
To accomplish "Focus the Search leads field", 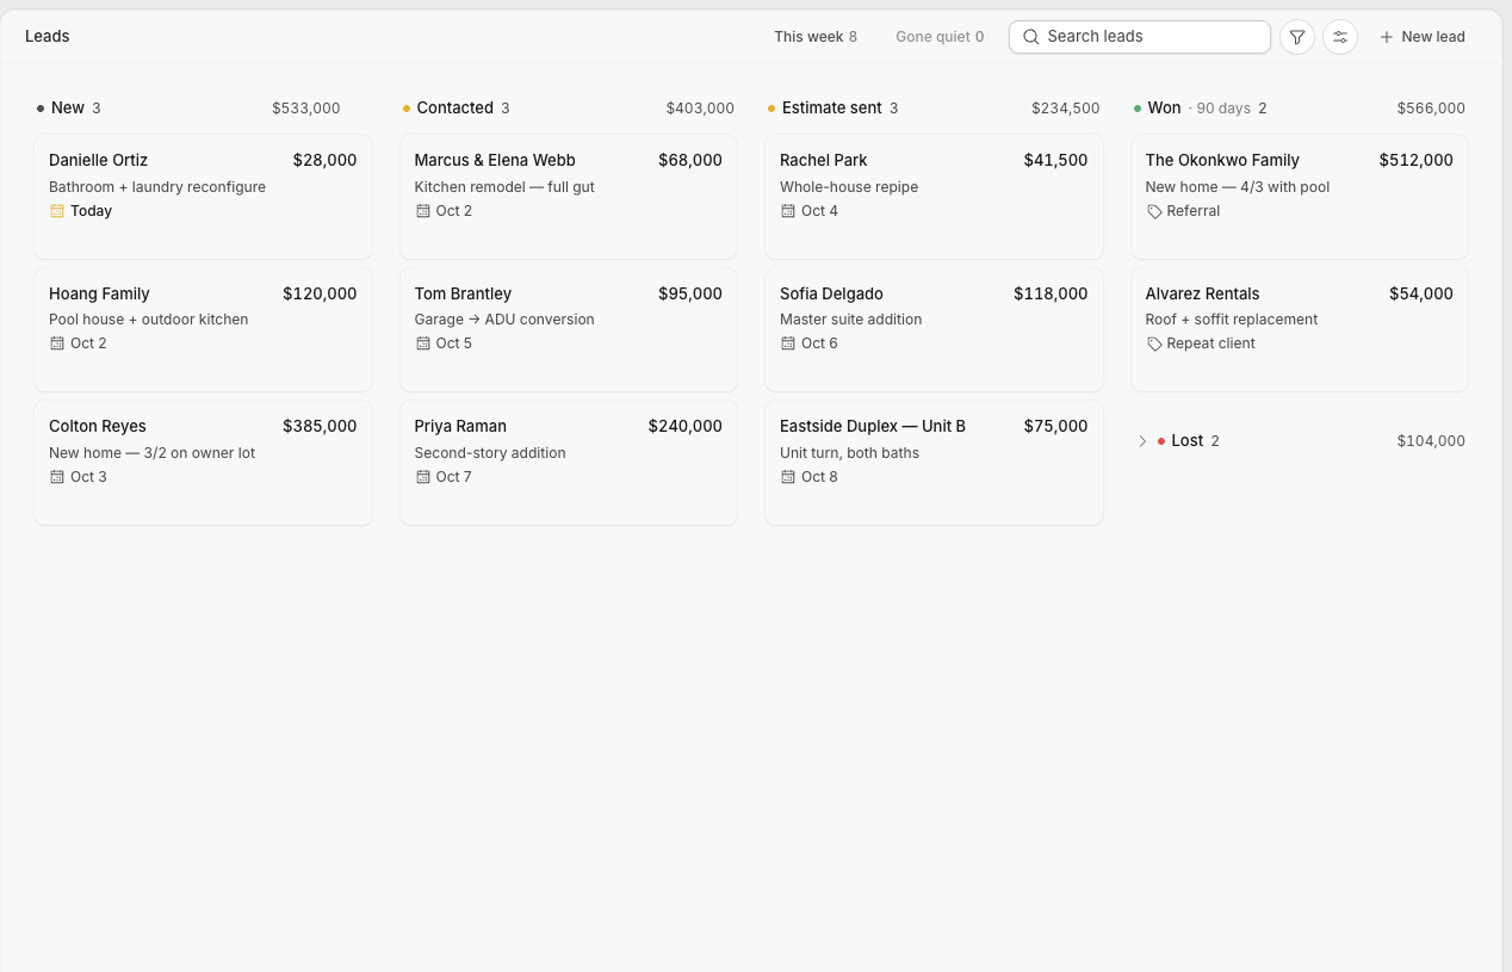I will [1139, 37].
